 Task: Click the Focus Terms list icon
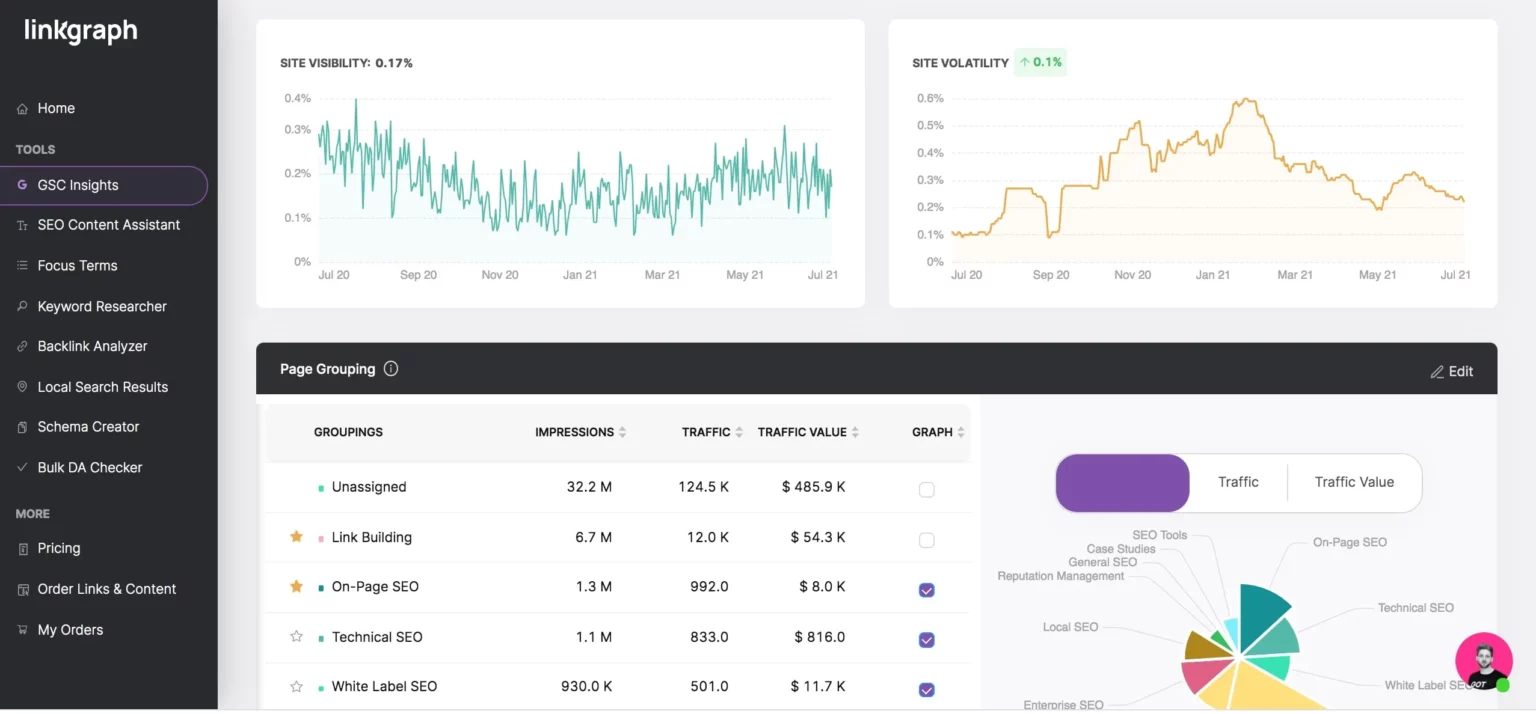pyautogui.click(x=21, y=265)
